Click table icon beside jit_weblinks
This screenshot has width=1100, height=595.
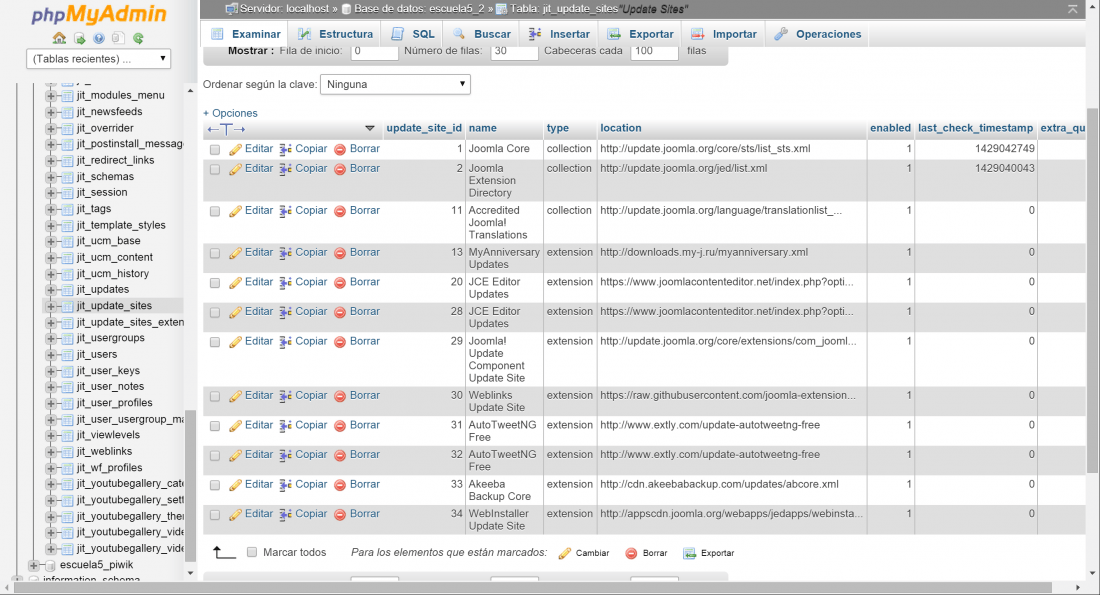[x=67, y=452]
